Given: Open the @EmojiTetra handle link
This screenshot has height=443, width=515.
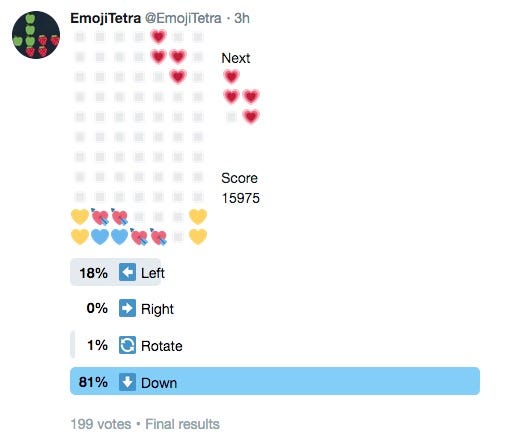Looking at the screenshot, I should pyautogui.click(x=183, y=18).
